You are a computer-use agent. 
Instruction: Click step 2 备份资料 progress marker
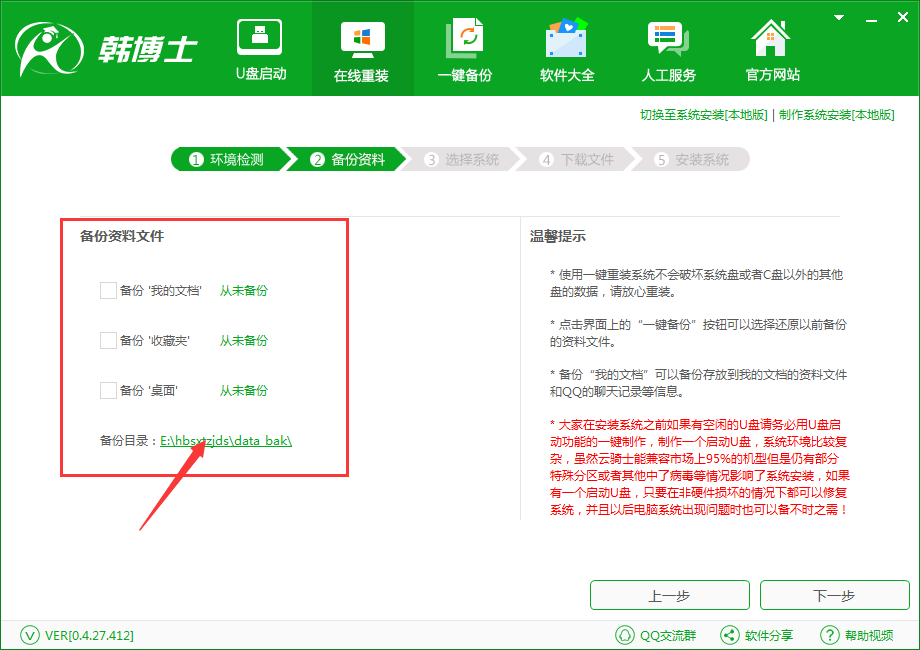347,159
